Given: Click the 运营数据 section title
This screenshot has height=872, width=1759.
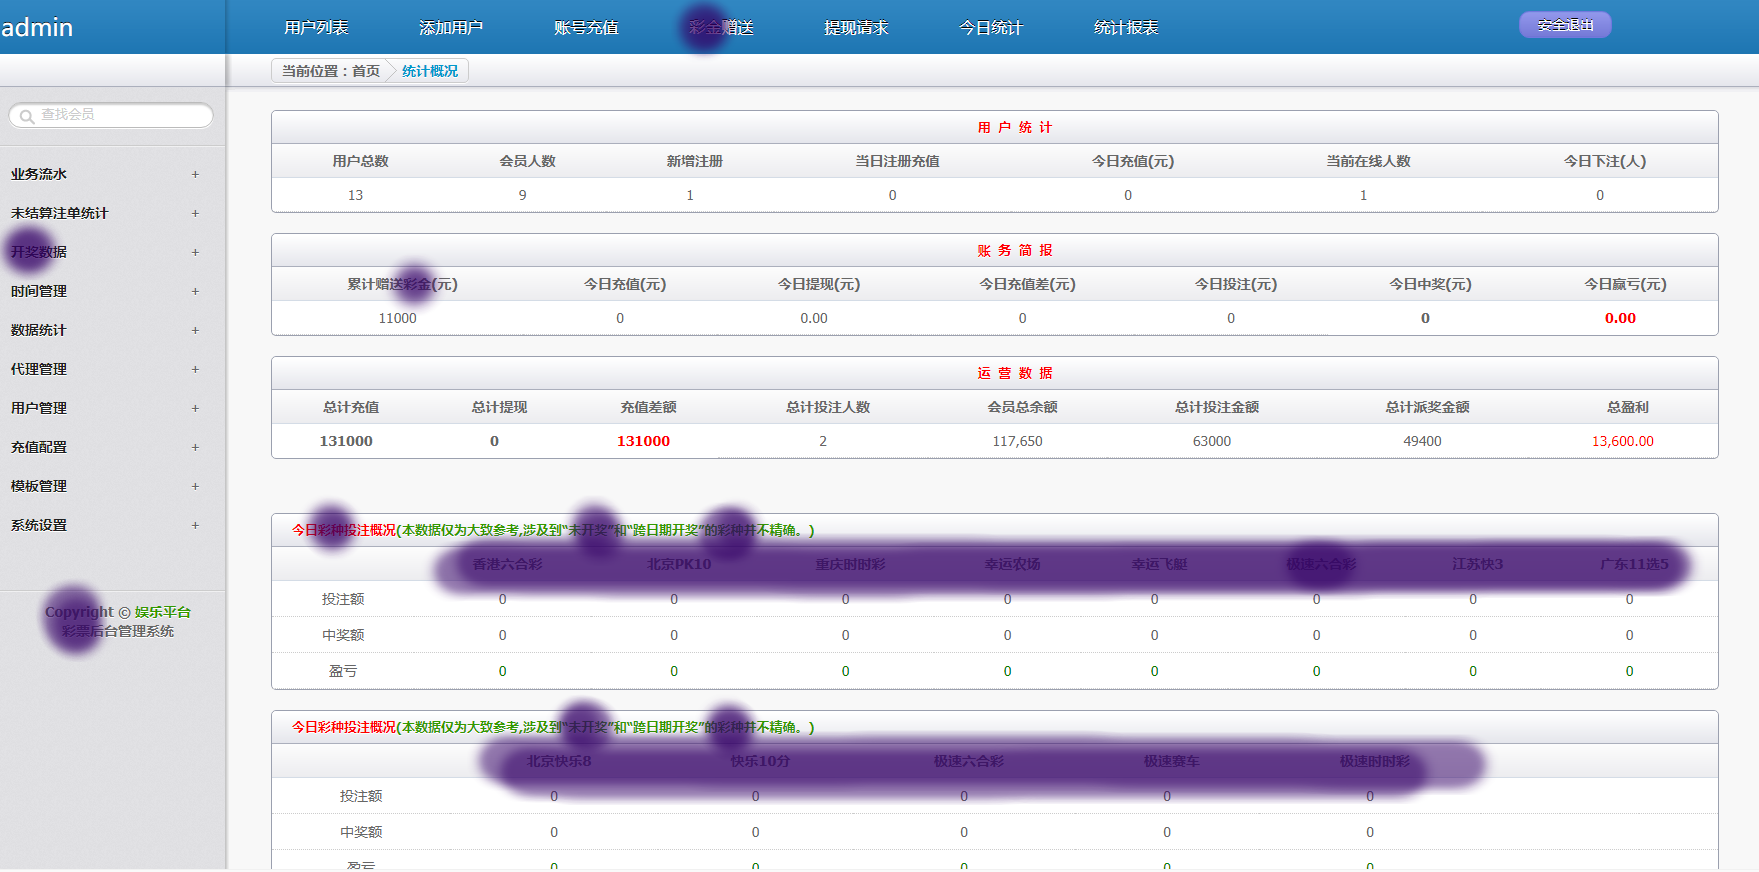Looking at the screenshot, I should coord(1015,373).
